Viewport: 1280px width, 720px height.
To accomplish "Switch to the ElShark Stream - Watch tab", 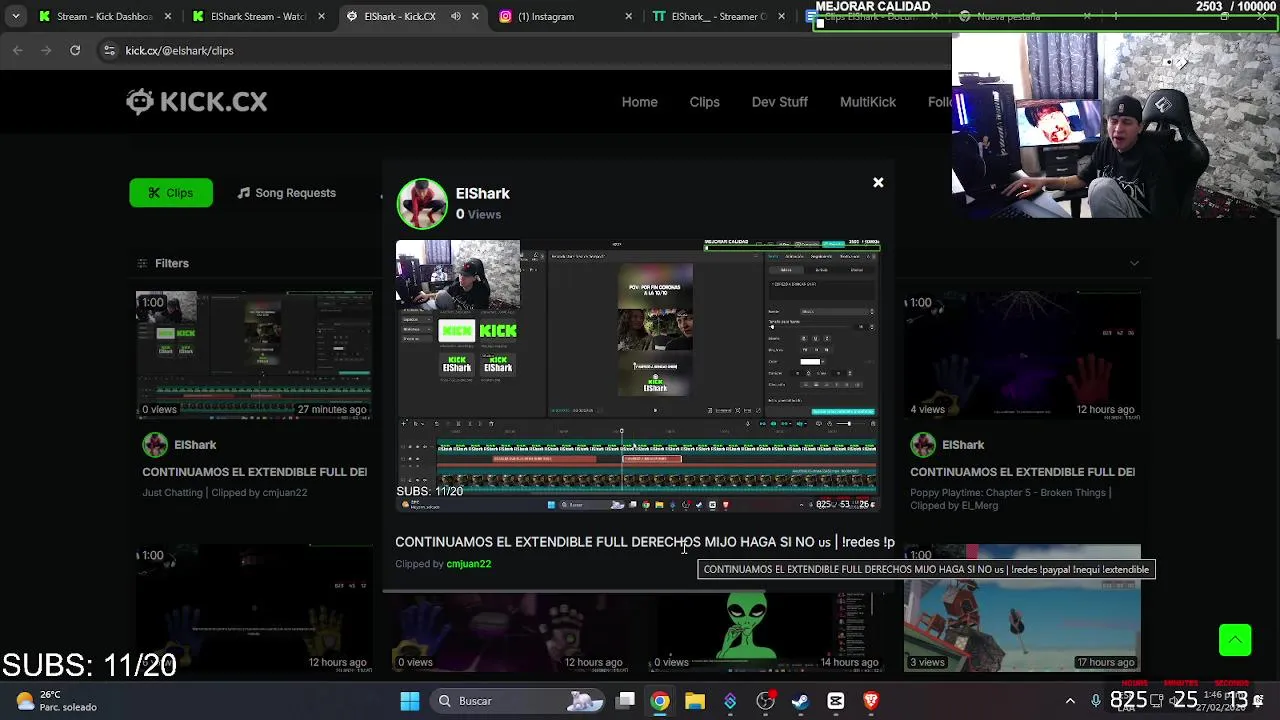I will click(258, 16).
